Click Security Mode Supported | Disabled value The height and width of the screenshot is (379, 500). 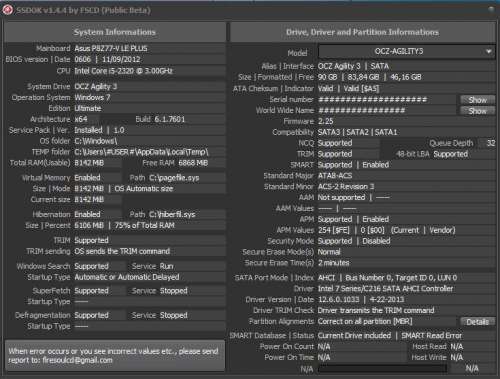pyautogui.click(x=354, y=241)
